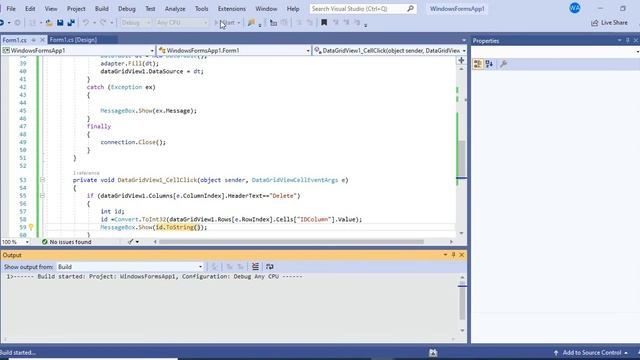Screen dimensions: 640x360
Task: Select the Categorized view in Properties
Action: (x=478, y=64)
